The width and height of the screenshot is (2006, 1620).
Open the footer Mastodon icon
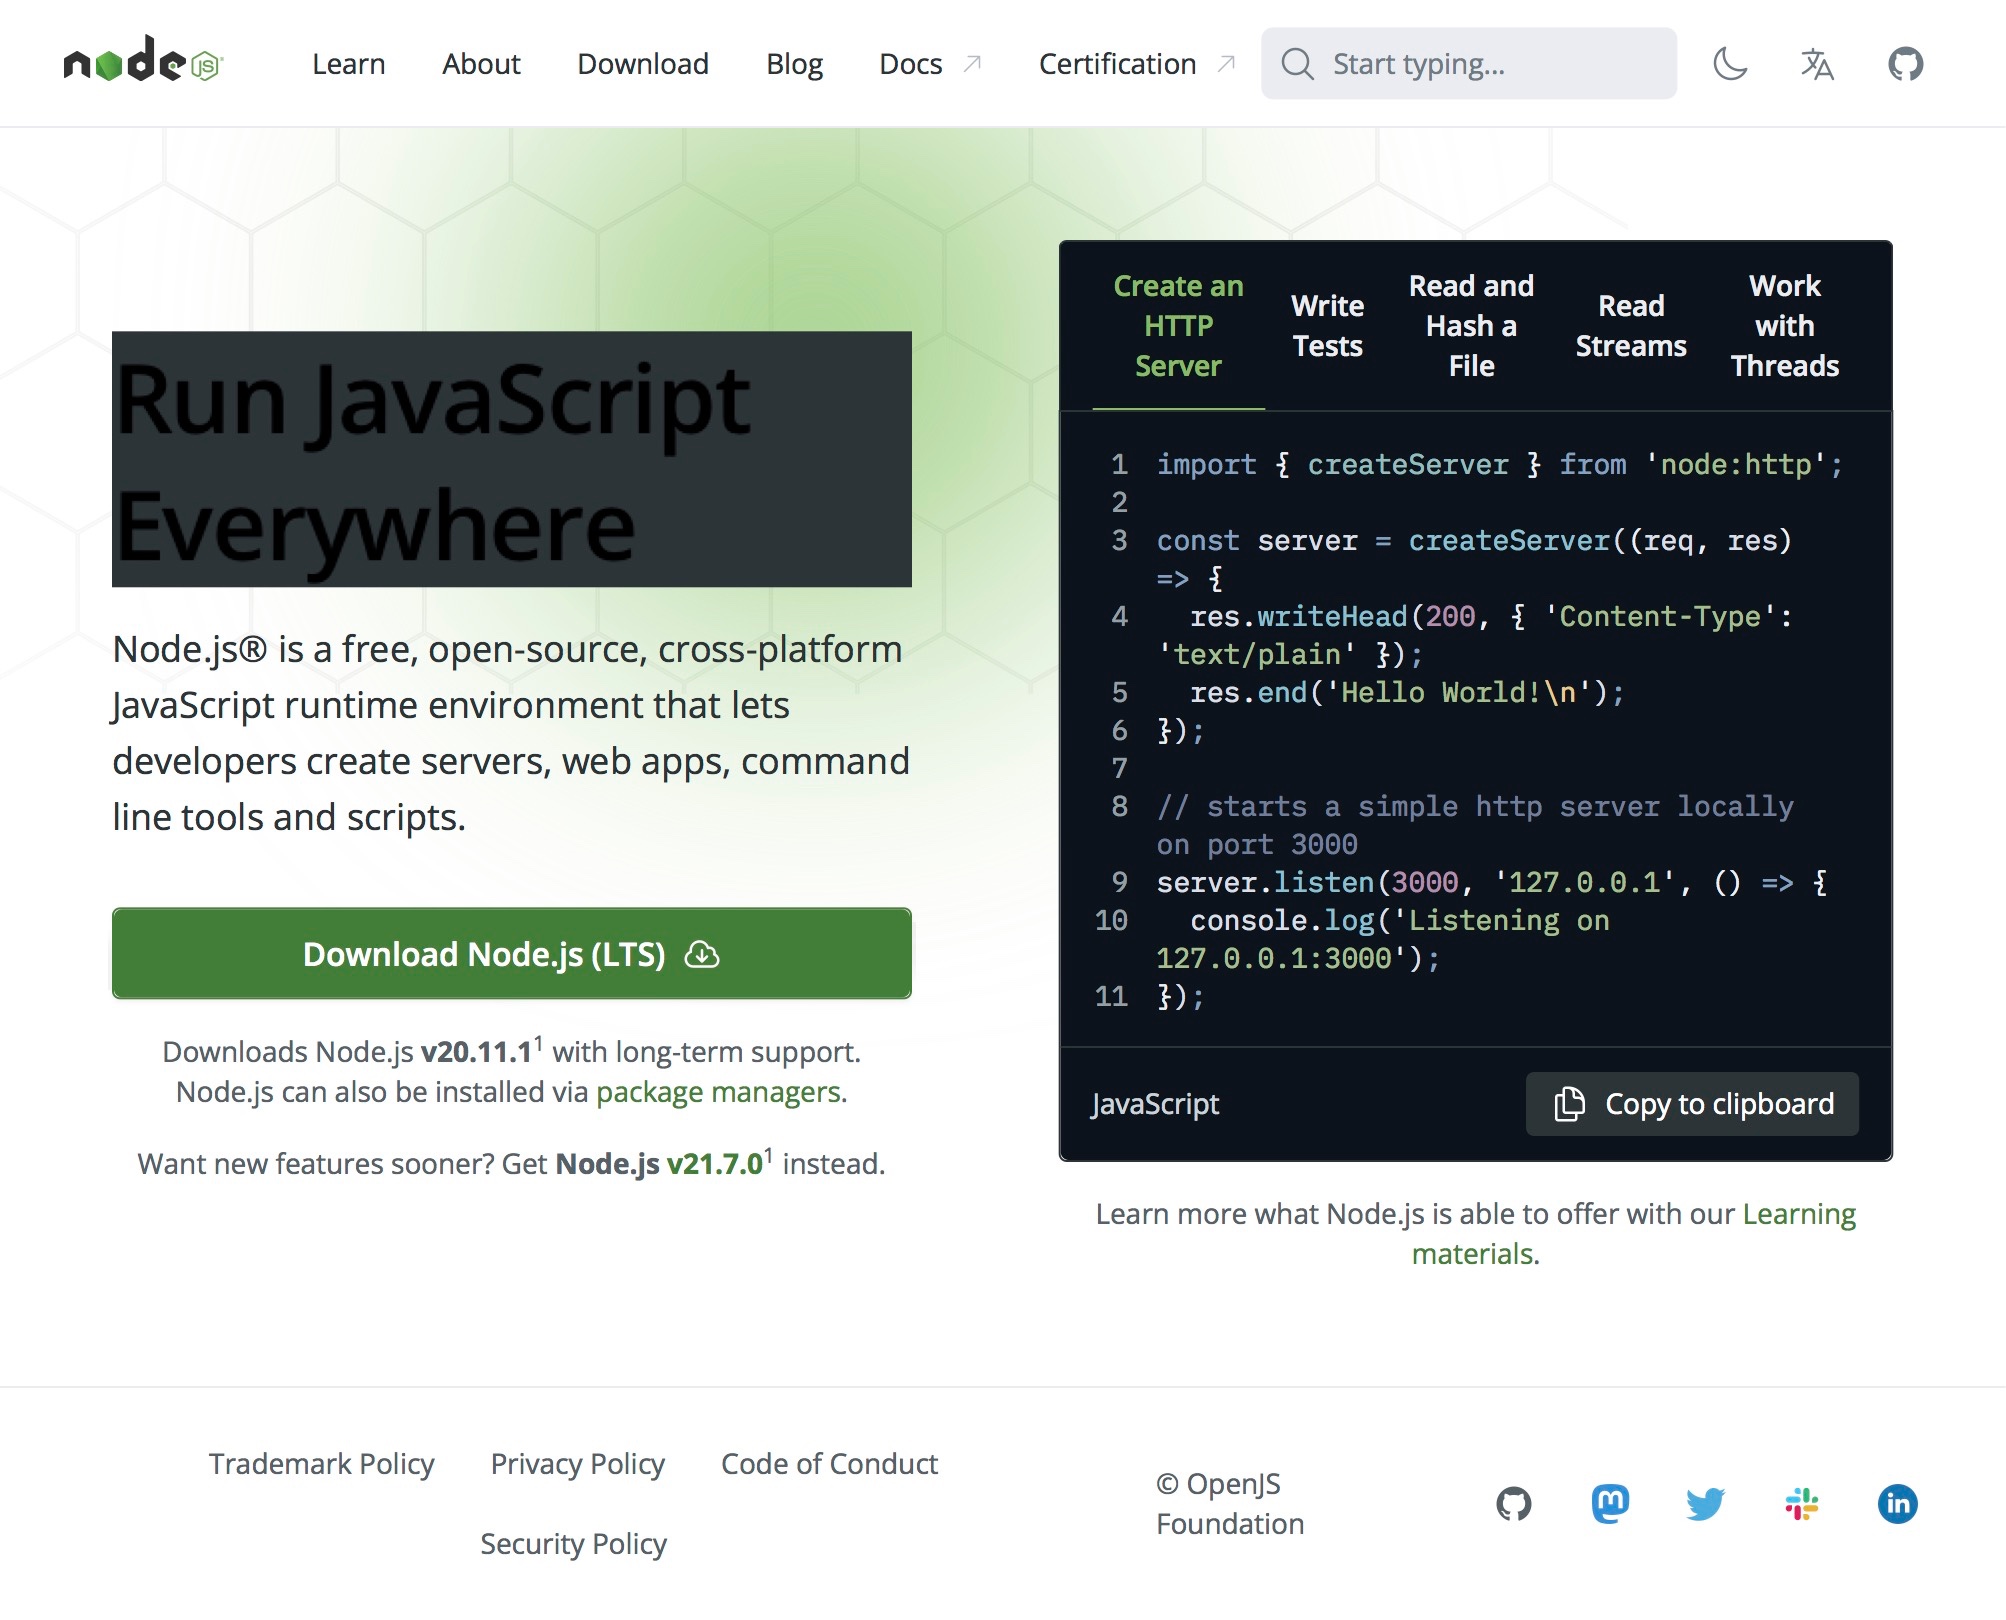[1609, 1503]
